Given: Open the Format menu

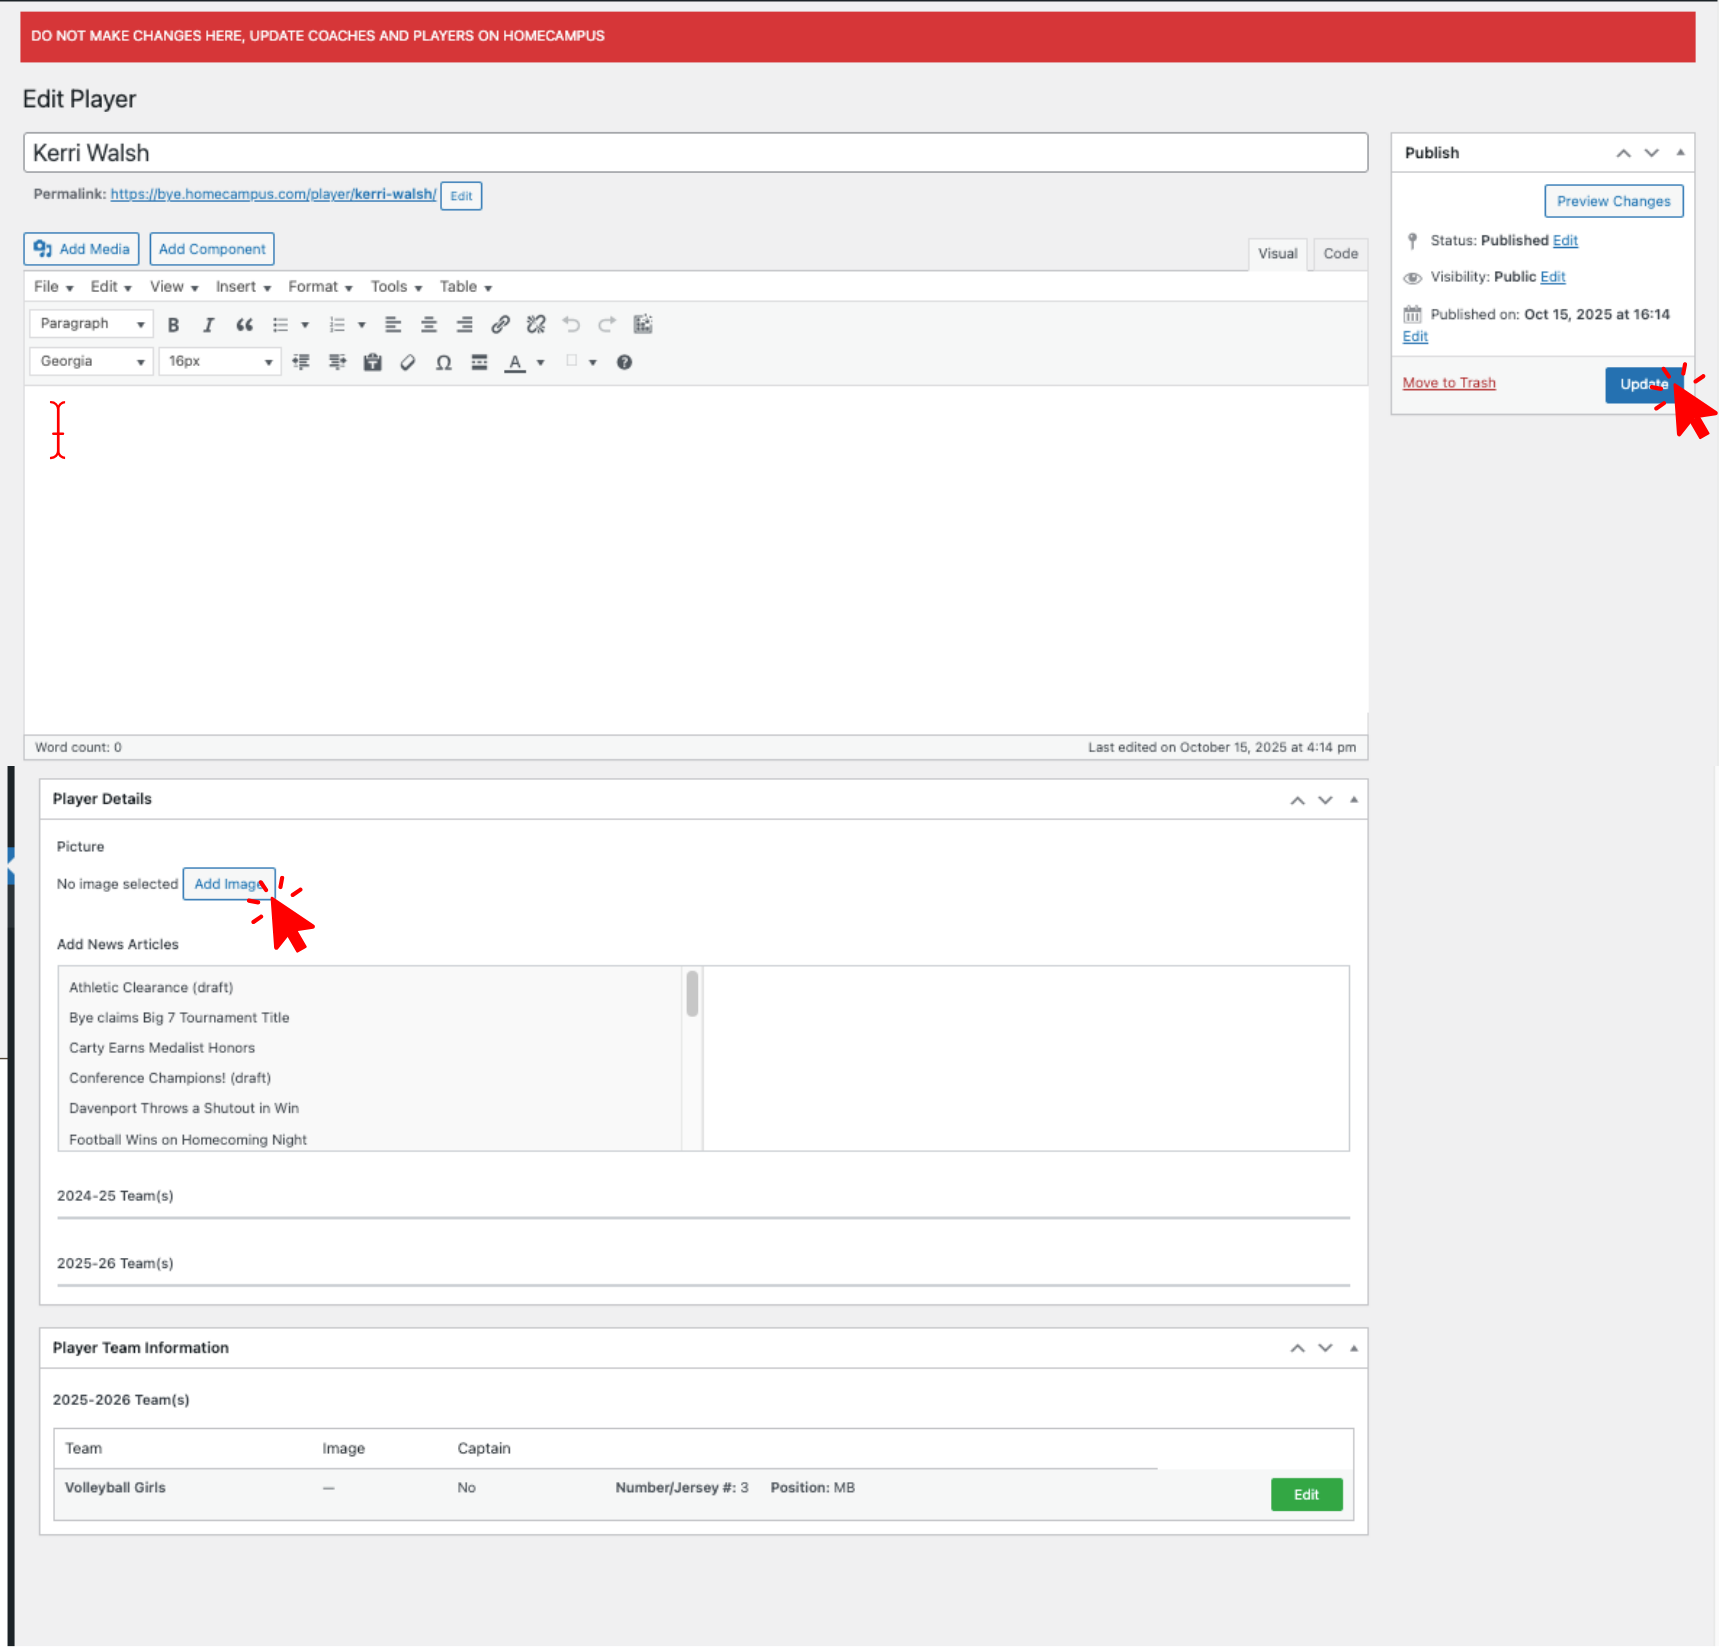Looking at the screenshot, I should coord(320,287).
